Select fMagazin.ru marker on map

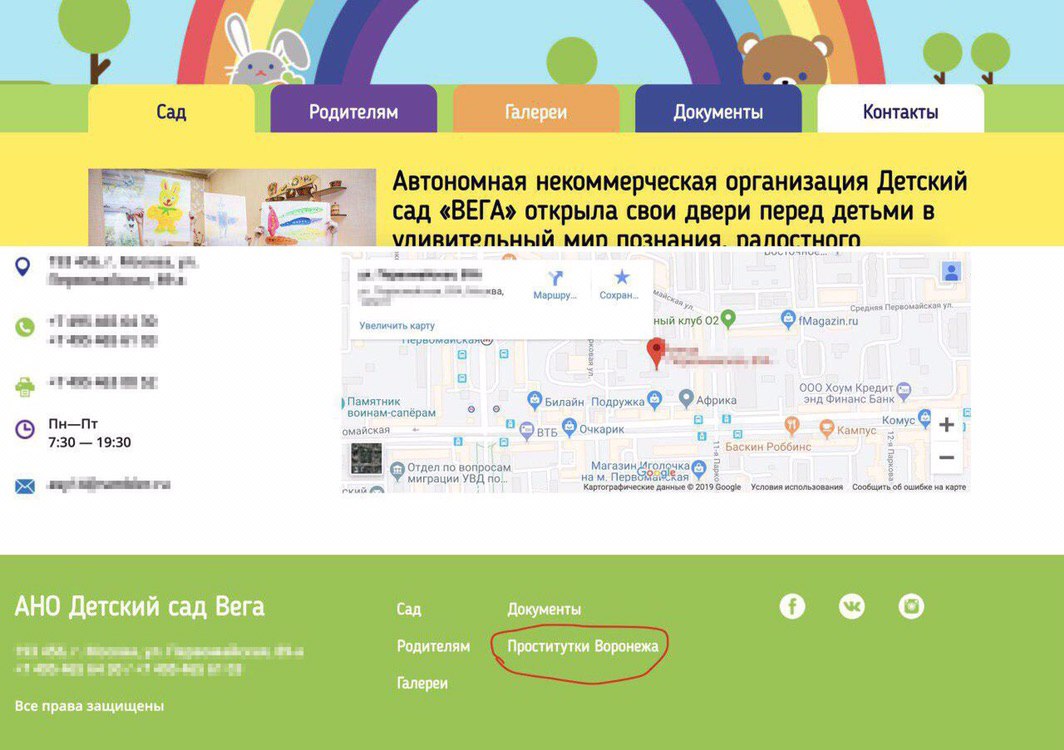(788, 318)
